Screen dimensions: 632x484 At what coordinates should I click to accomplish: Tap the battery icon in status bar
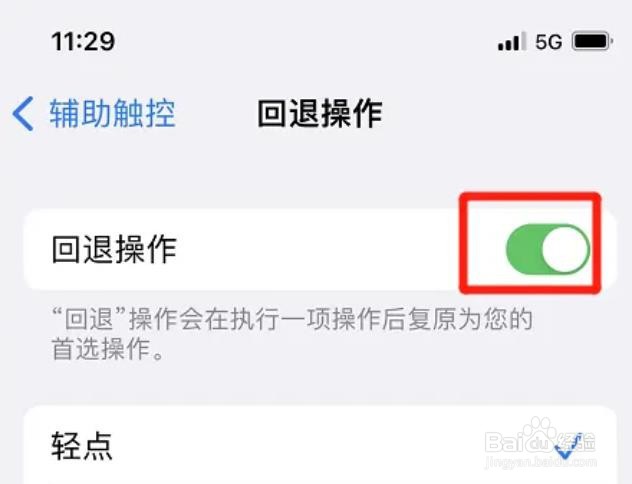[x=592, y=41]
